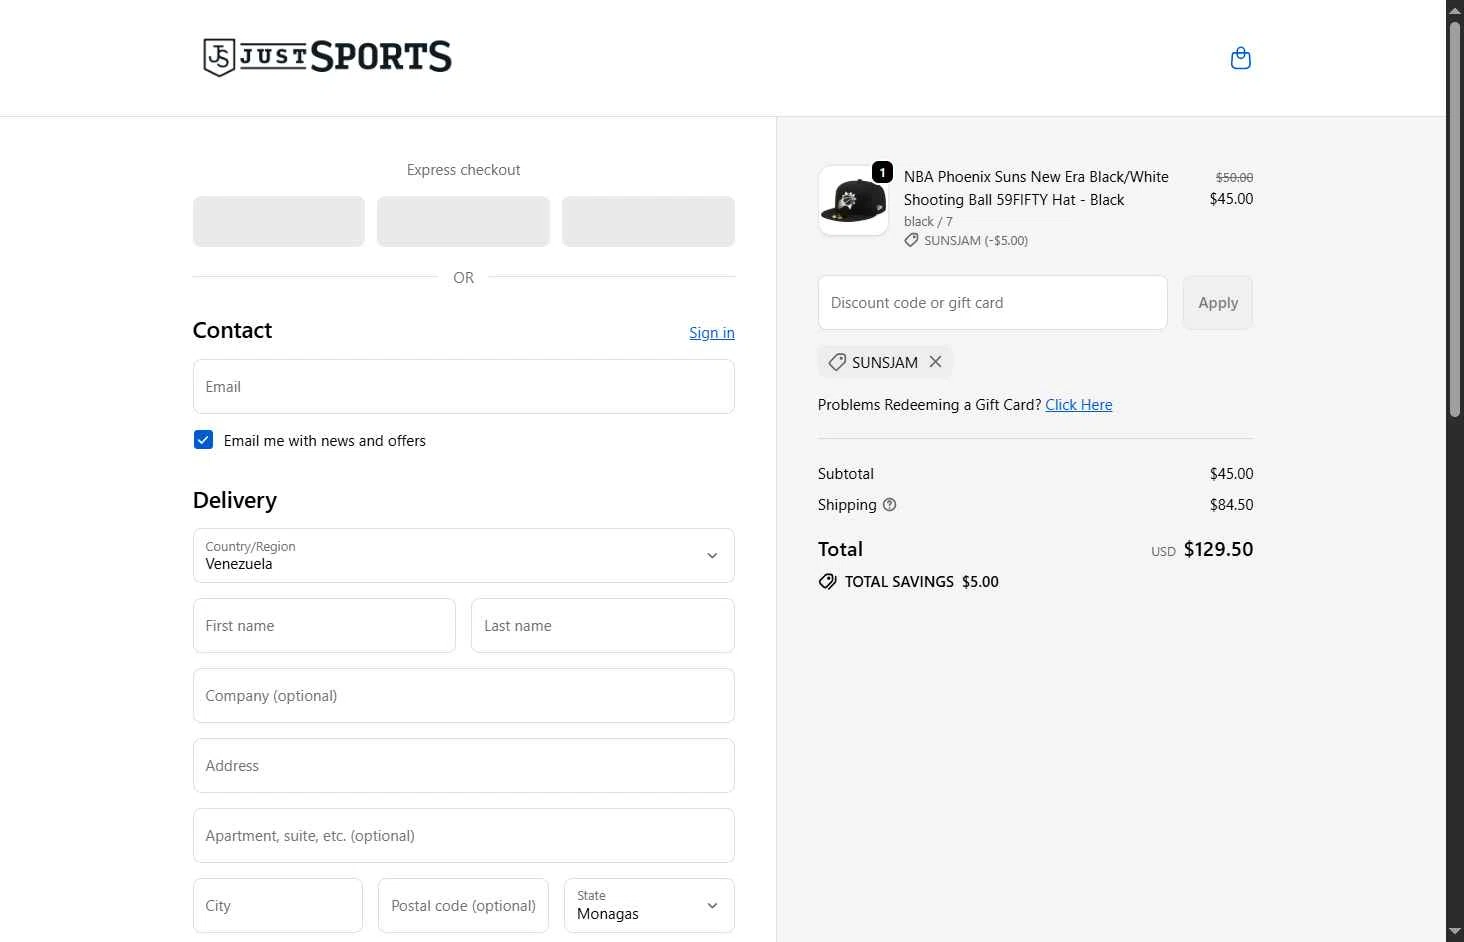
Task: Click the $129.50 total amount
Action: [1218, 549]
